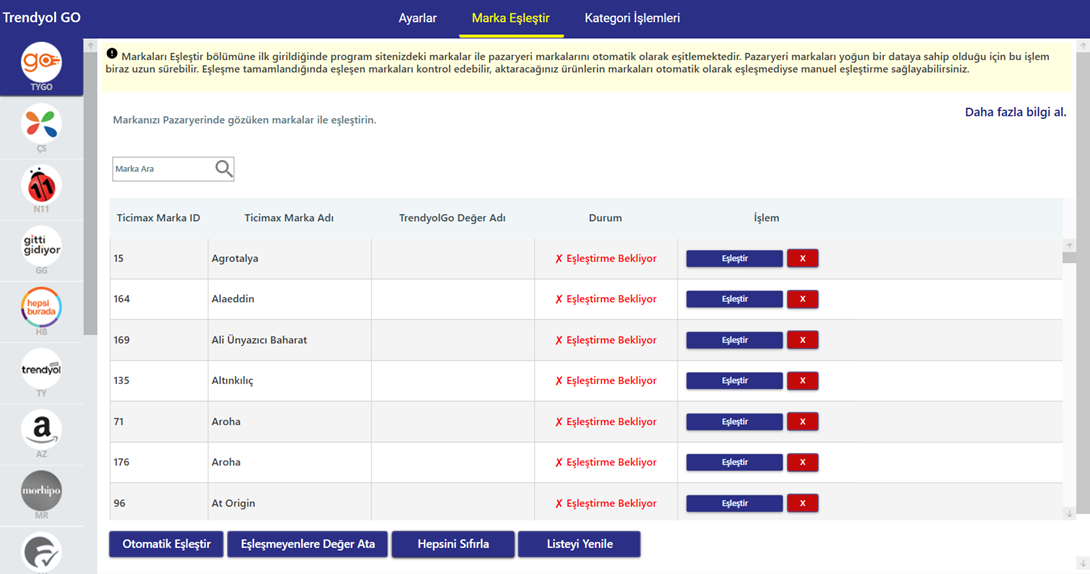
Task: Click Eşleştirme Bekliyor status for Agrotalya
Action: (605, 259)
